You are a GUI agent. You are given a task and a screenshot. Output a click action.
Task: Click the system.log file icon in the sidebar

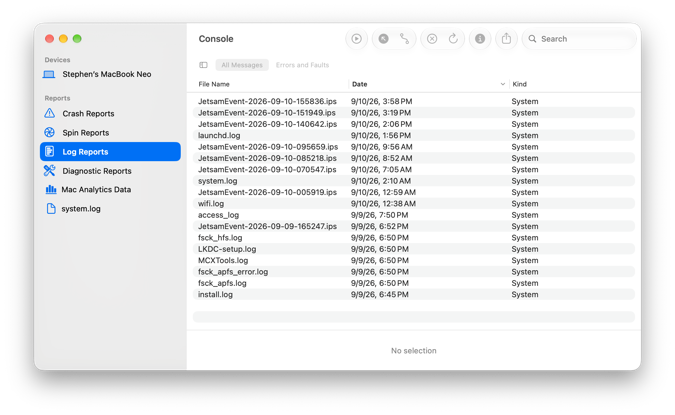click(x=51, y=208)
